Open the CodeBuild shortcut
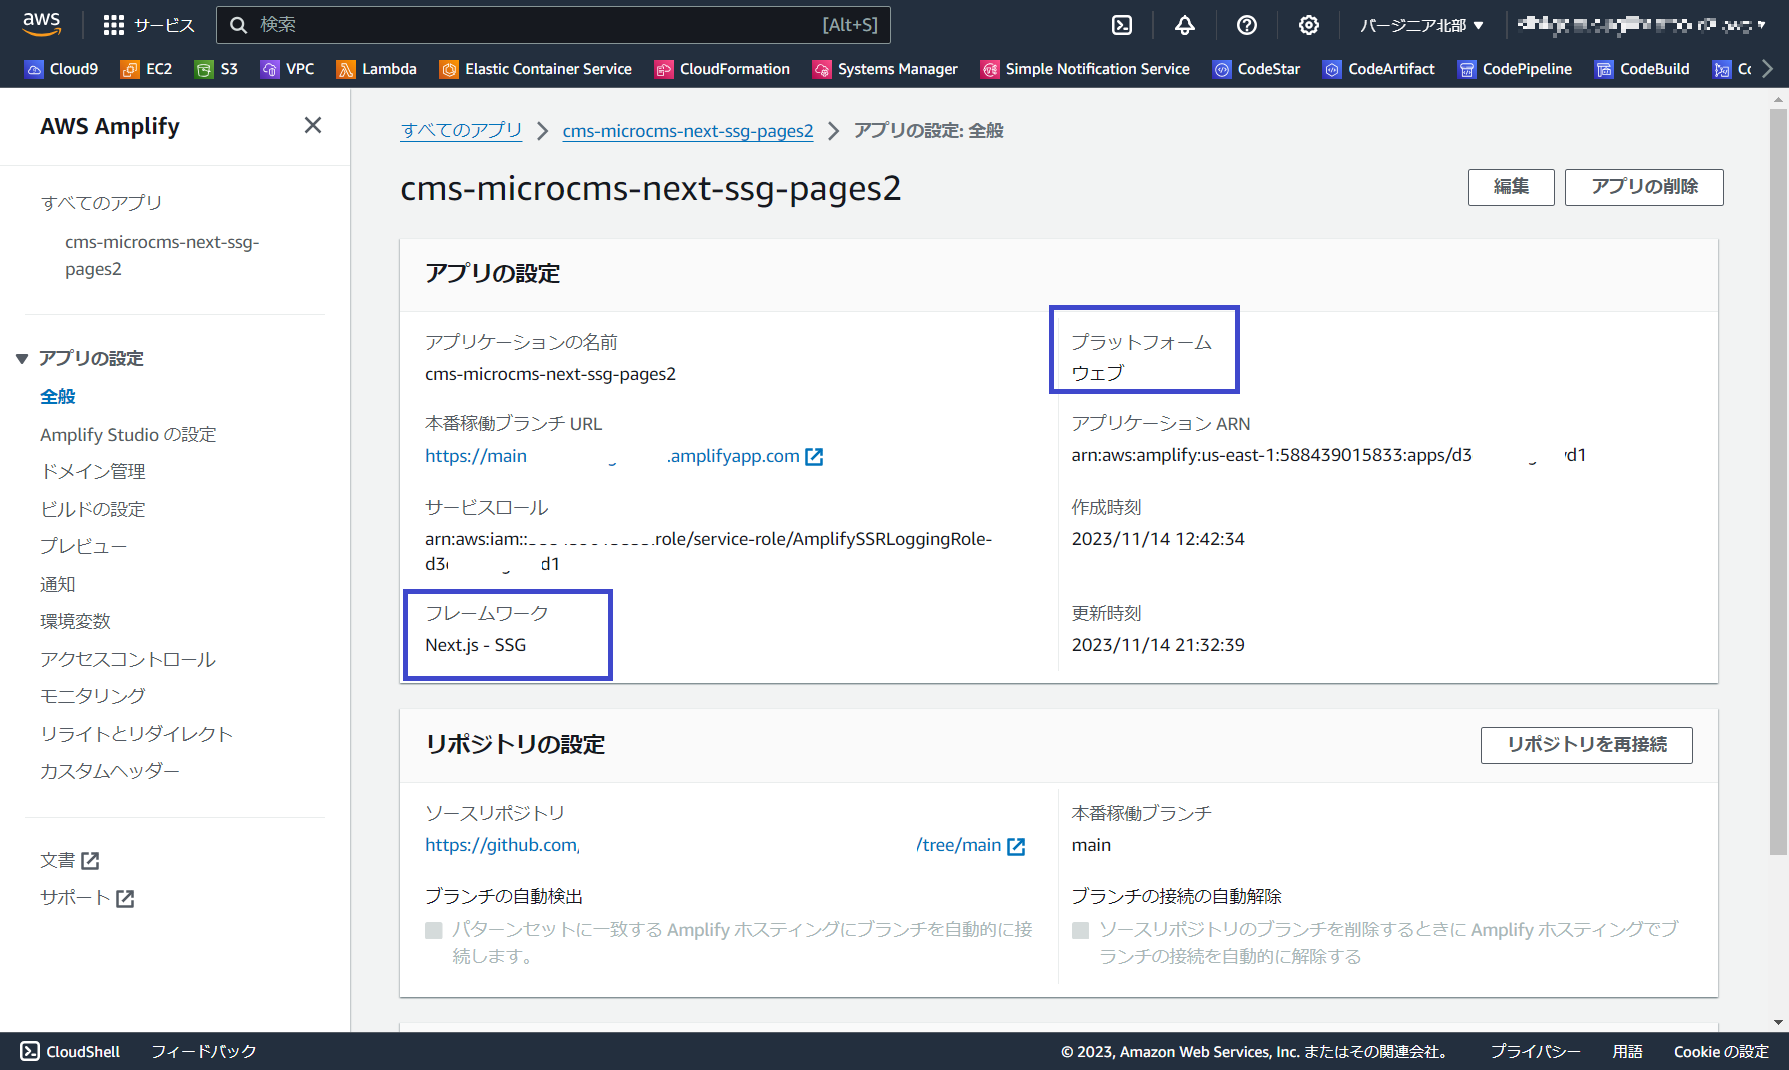The image size is (1789, 1070). click(1642, 69)
